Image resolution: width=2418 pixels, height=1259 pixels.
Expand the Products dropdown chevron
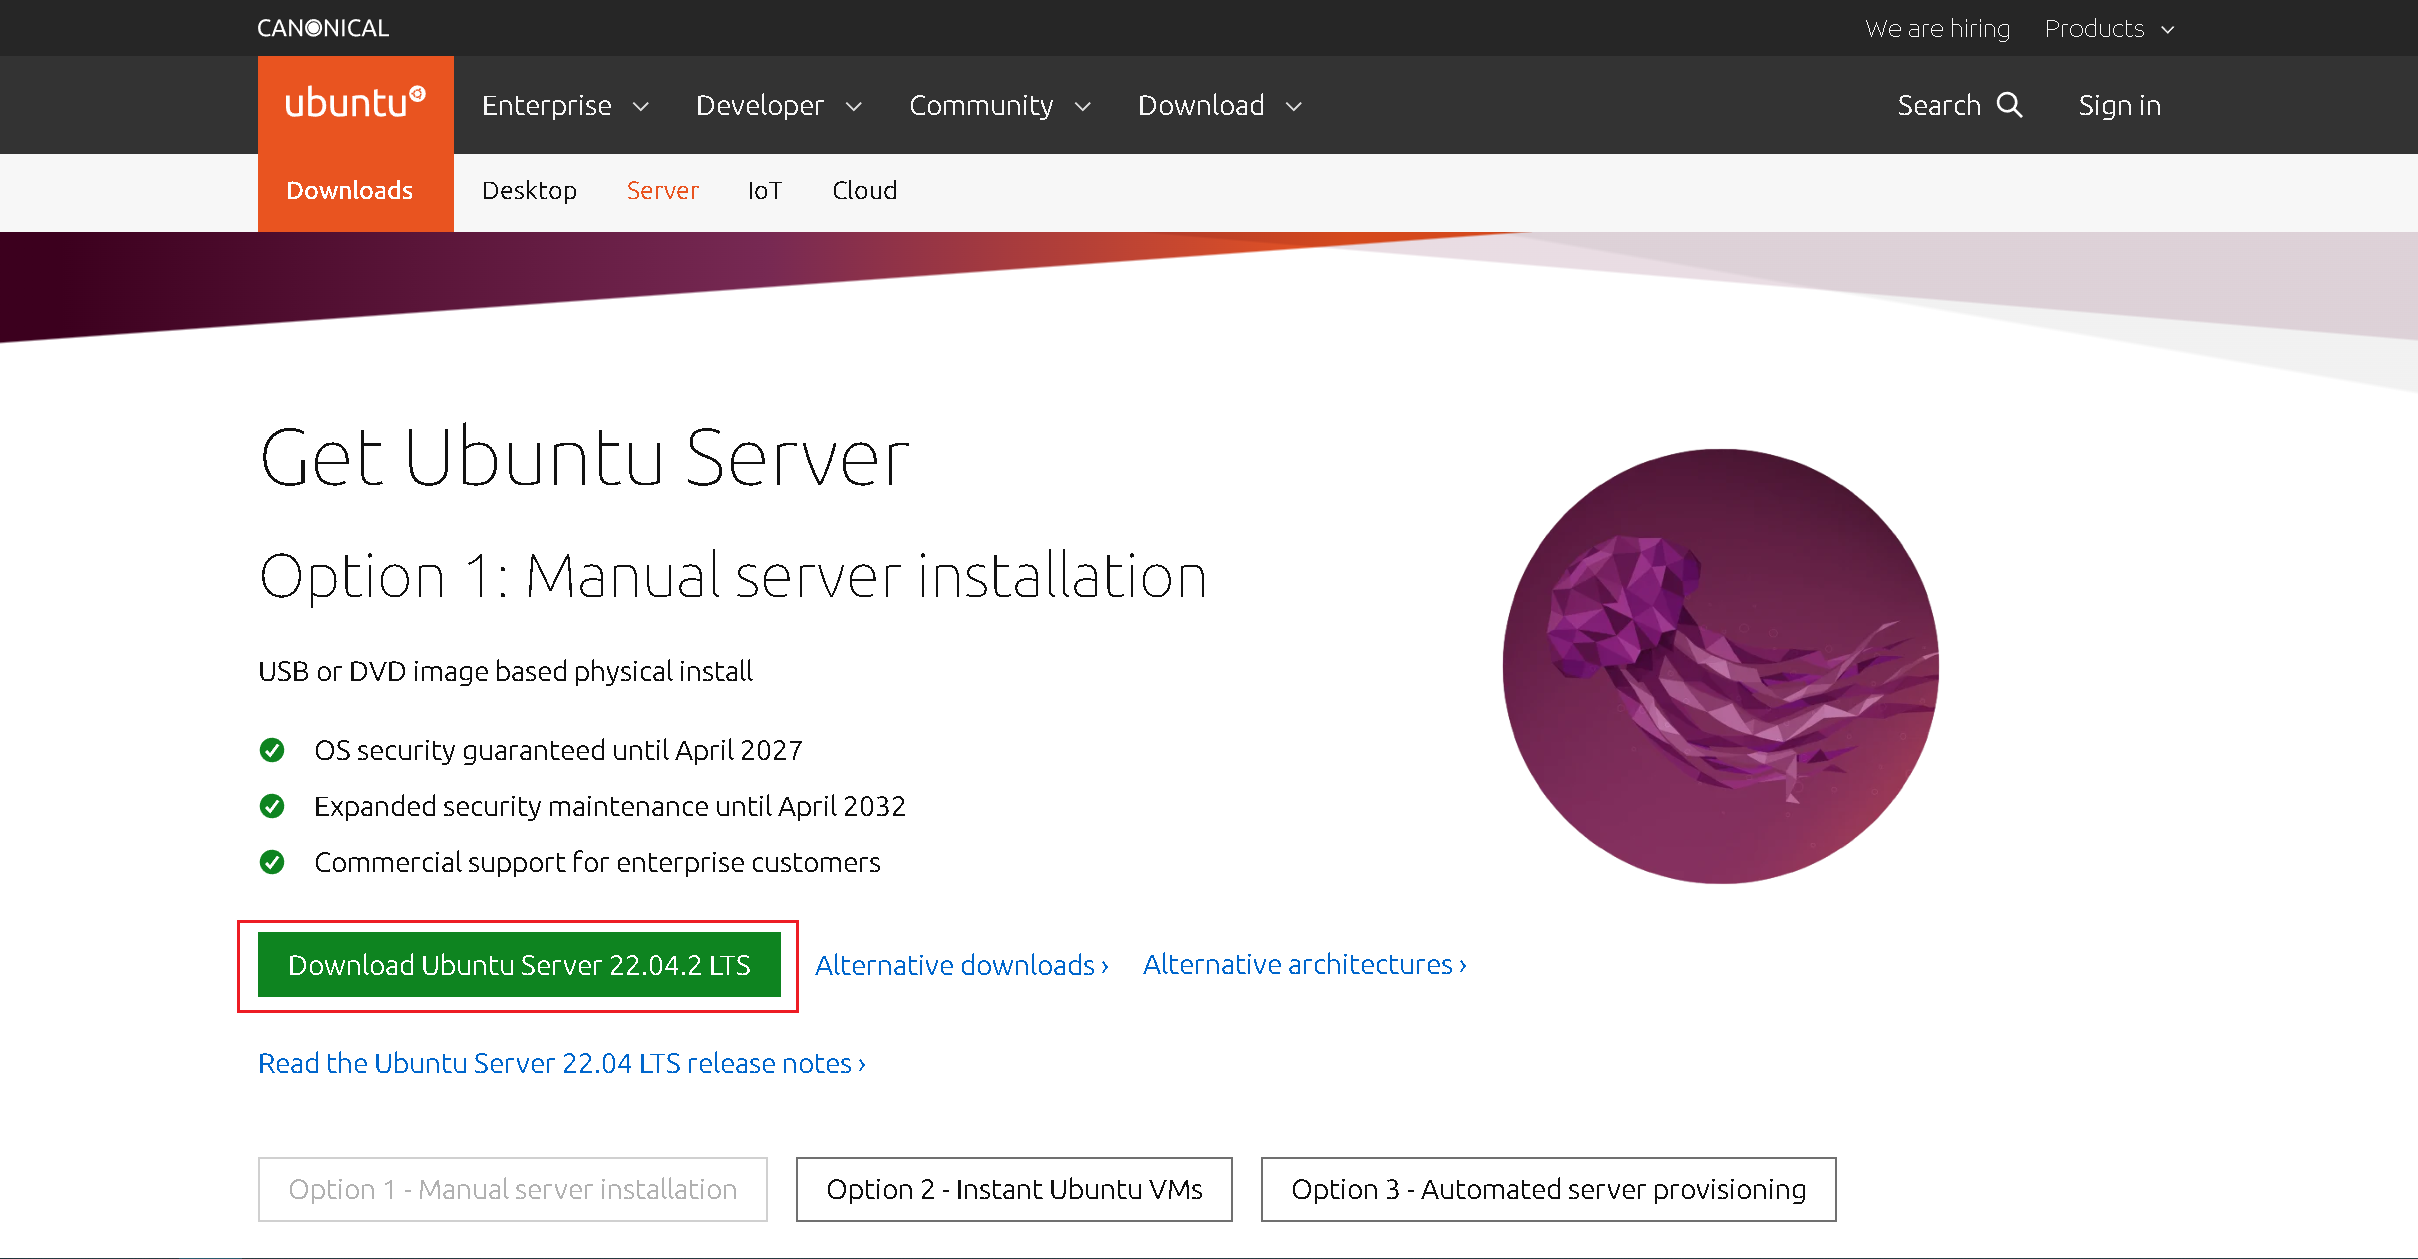(x=2168, y=30)
